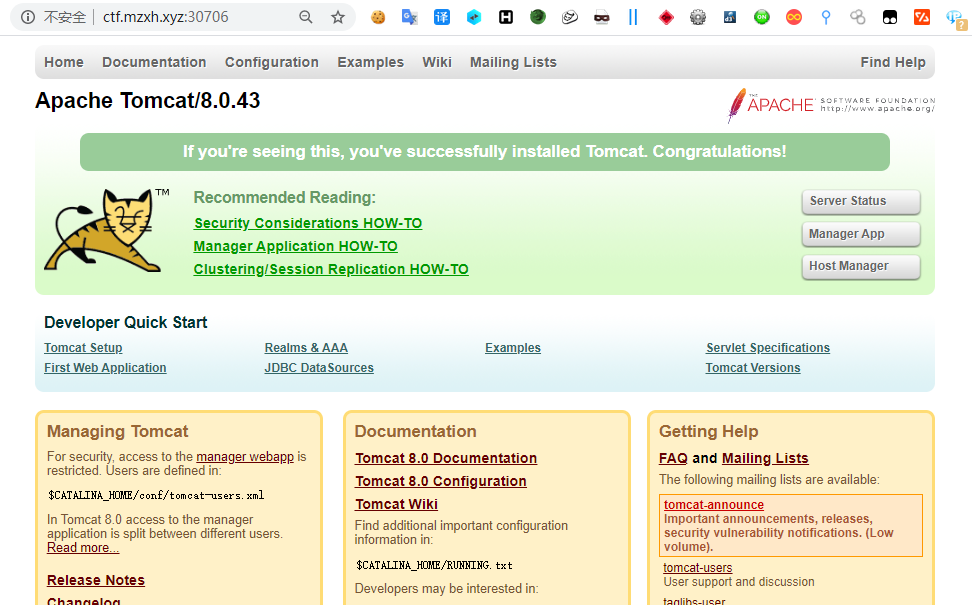
Task: Click the zoom magnifier icon in address bar
Action: (x=306, y=17)
